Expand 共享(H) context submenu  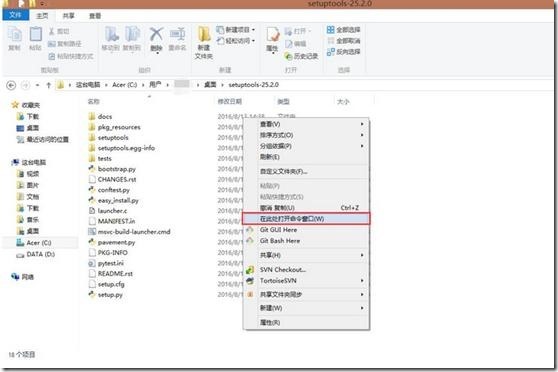point(306,255)
